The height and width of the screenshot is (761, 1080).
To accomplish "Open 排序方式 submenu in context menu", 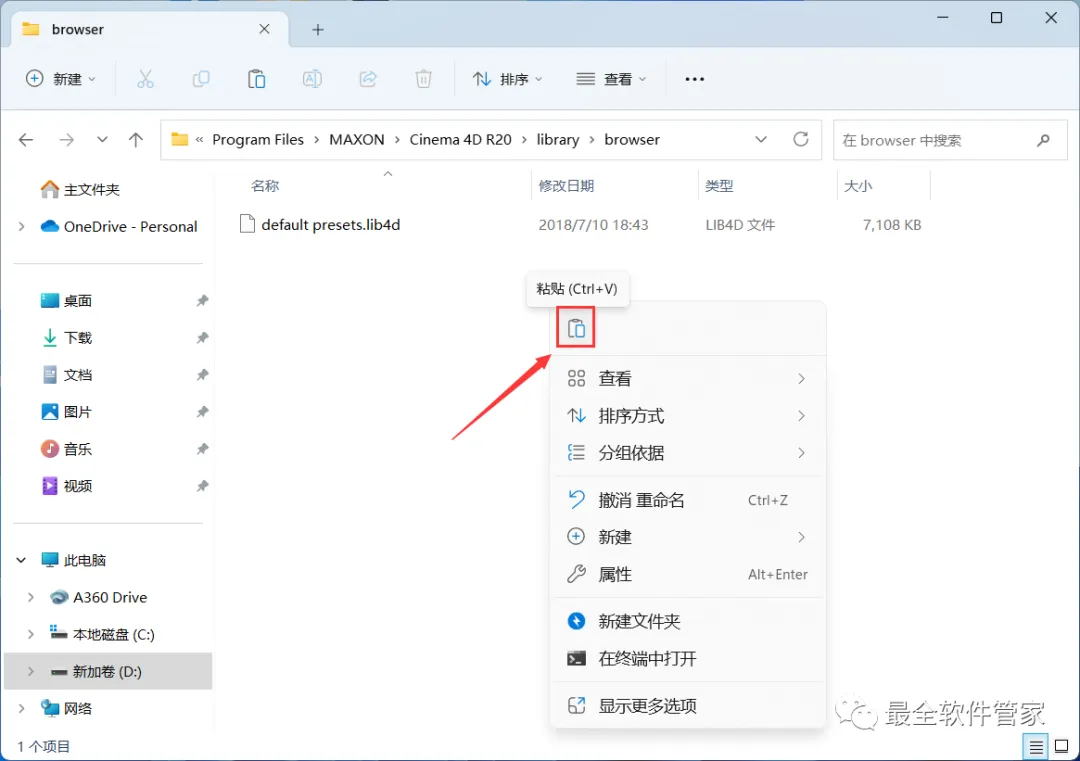I will pyautogui.click(x=688, y=416).
